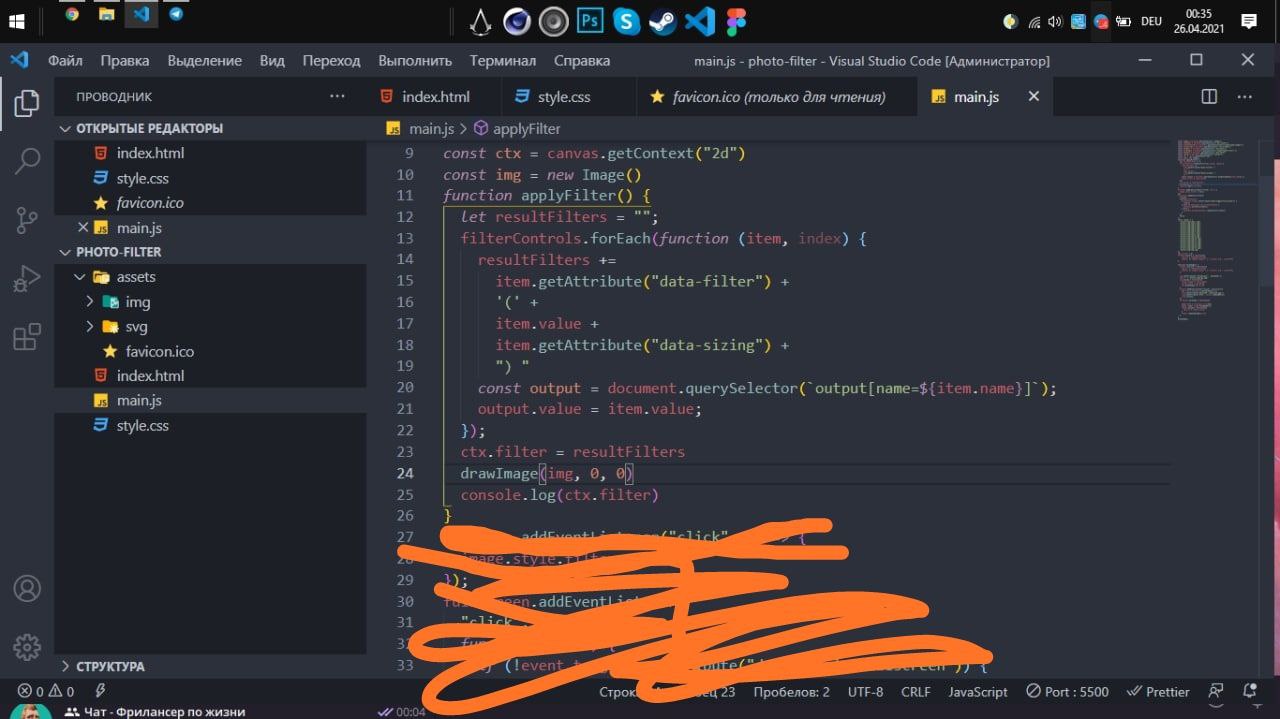Open the Accounts menu icon
Screen dimensions: 1280x719
(27, 588)
